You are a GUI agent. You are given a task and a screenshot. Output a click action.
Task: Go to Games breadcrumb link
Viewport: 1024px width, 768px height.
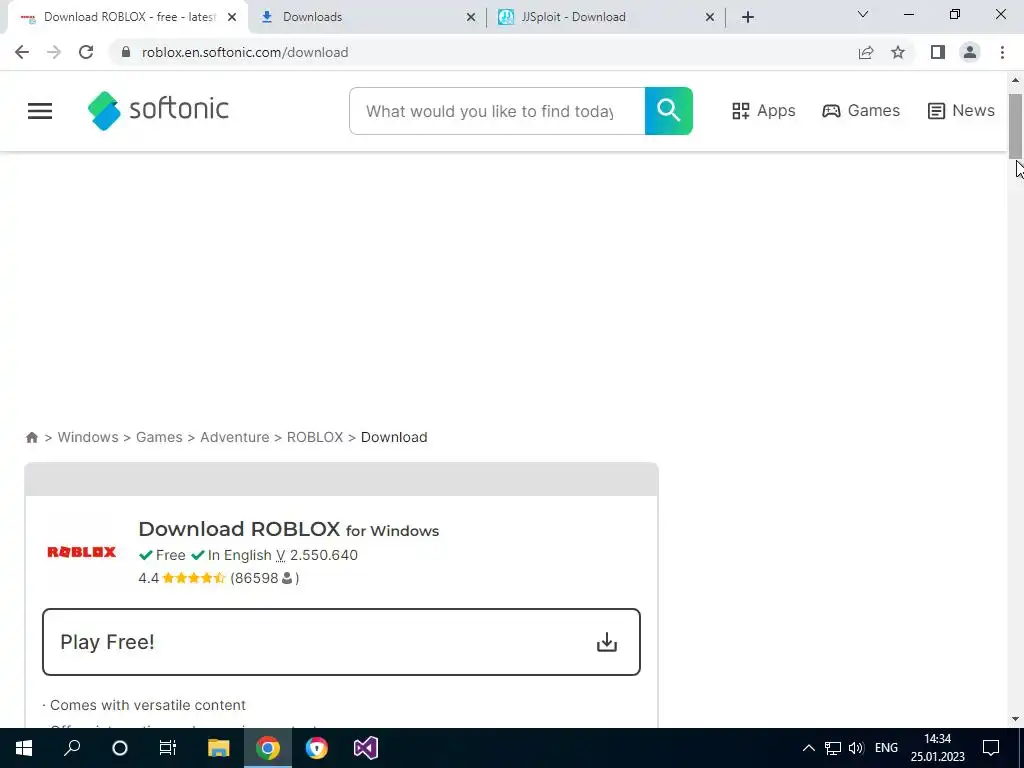coord(159,437)
